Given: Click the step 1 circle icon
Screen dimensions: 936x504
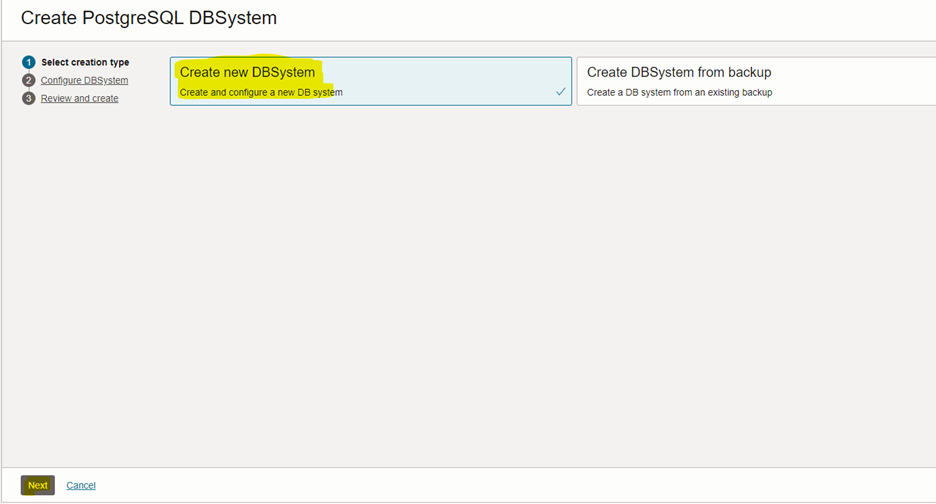Looking at the screenshot, I should pos(29,62).
